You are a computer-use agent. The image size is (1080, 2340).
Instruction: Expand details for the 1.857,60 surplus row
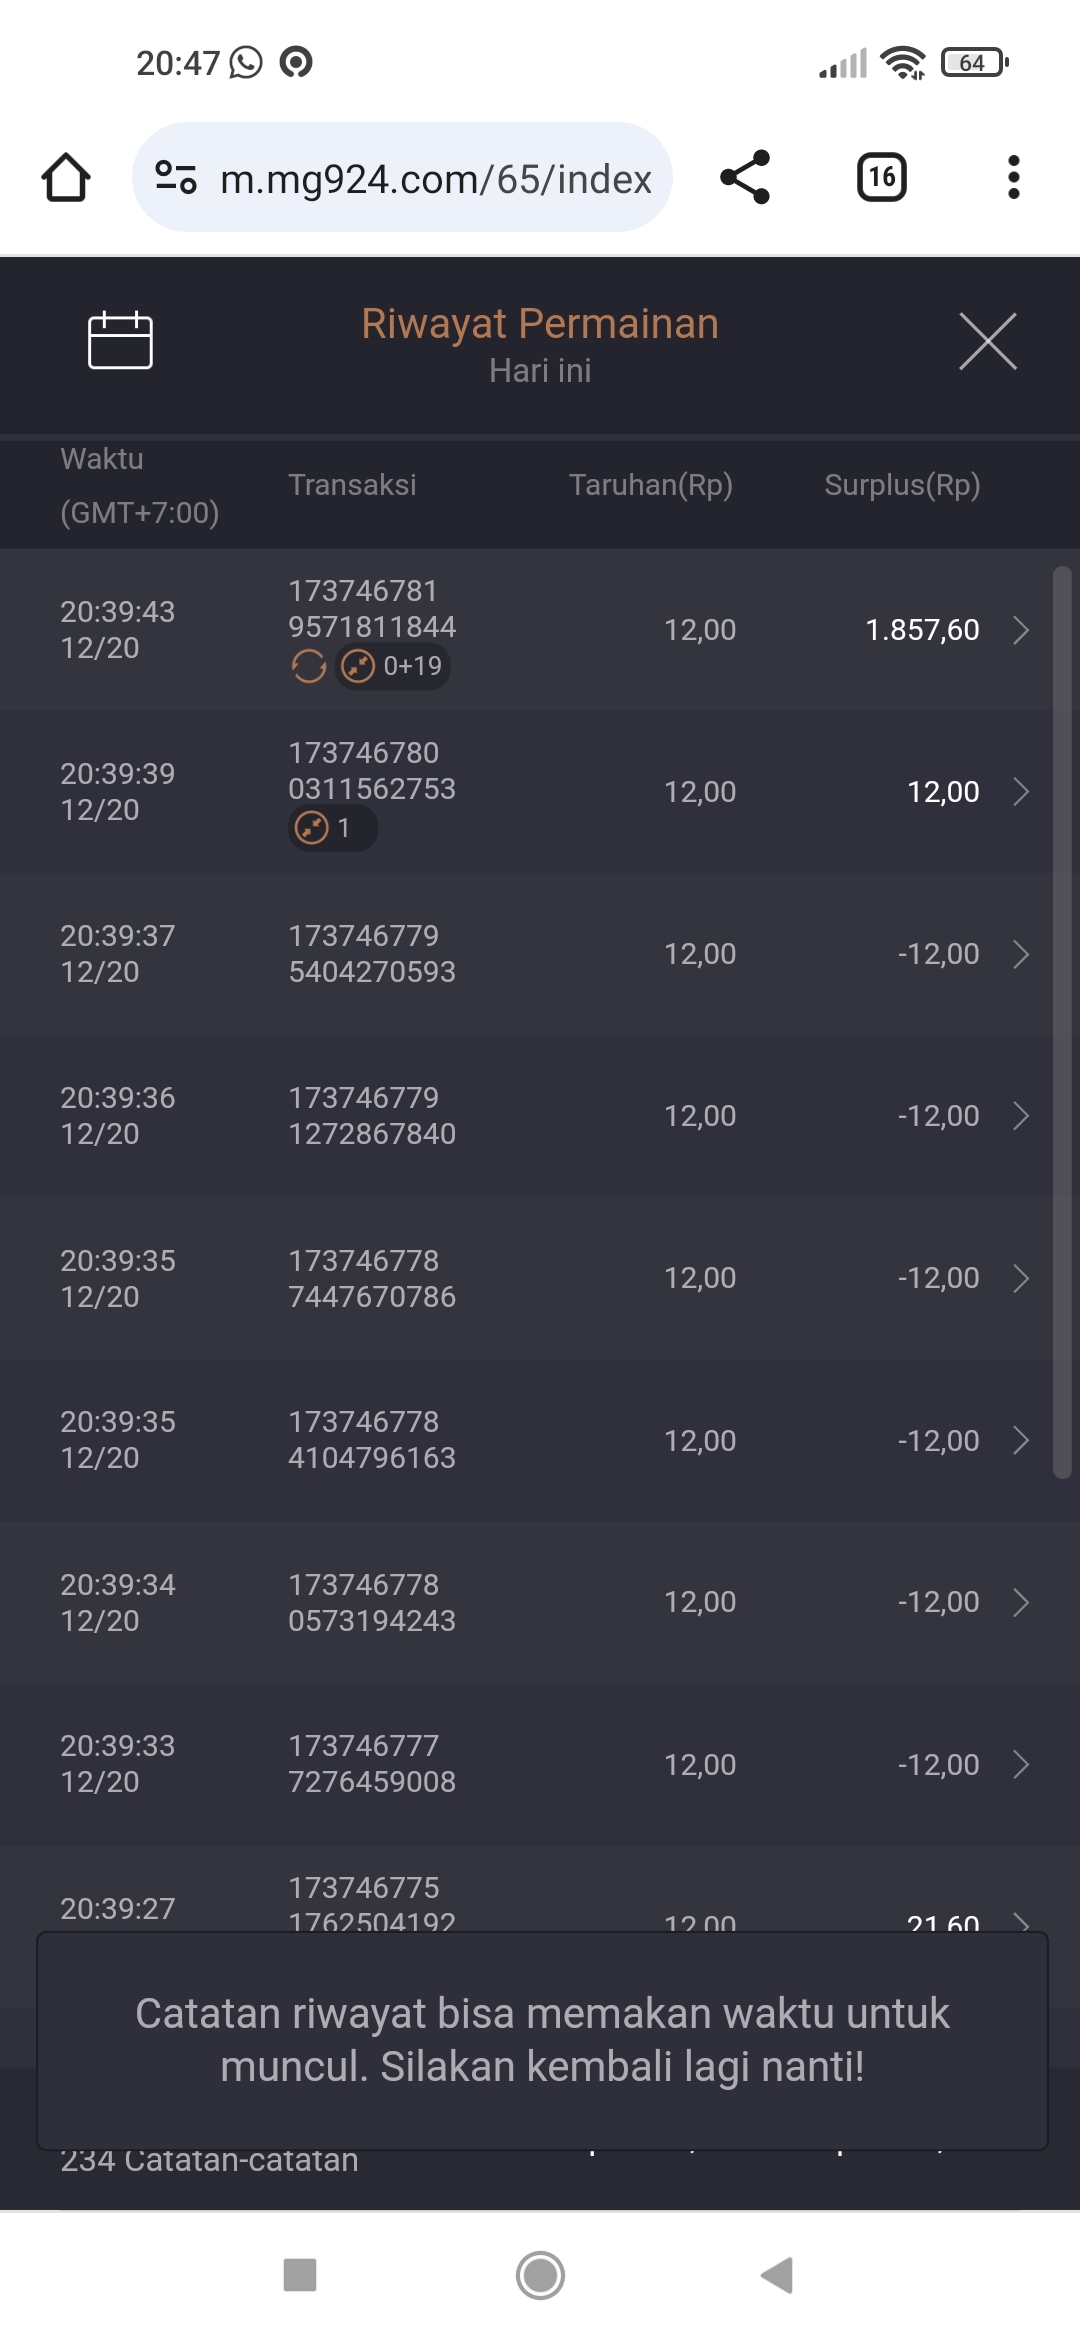click(1020, 630)
